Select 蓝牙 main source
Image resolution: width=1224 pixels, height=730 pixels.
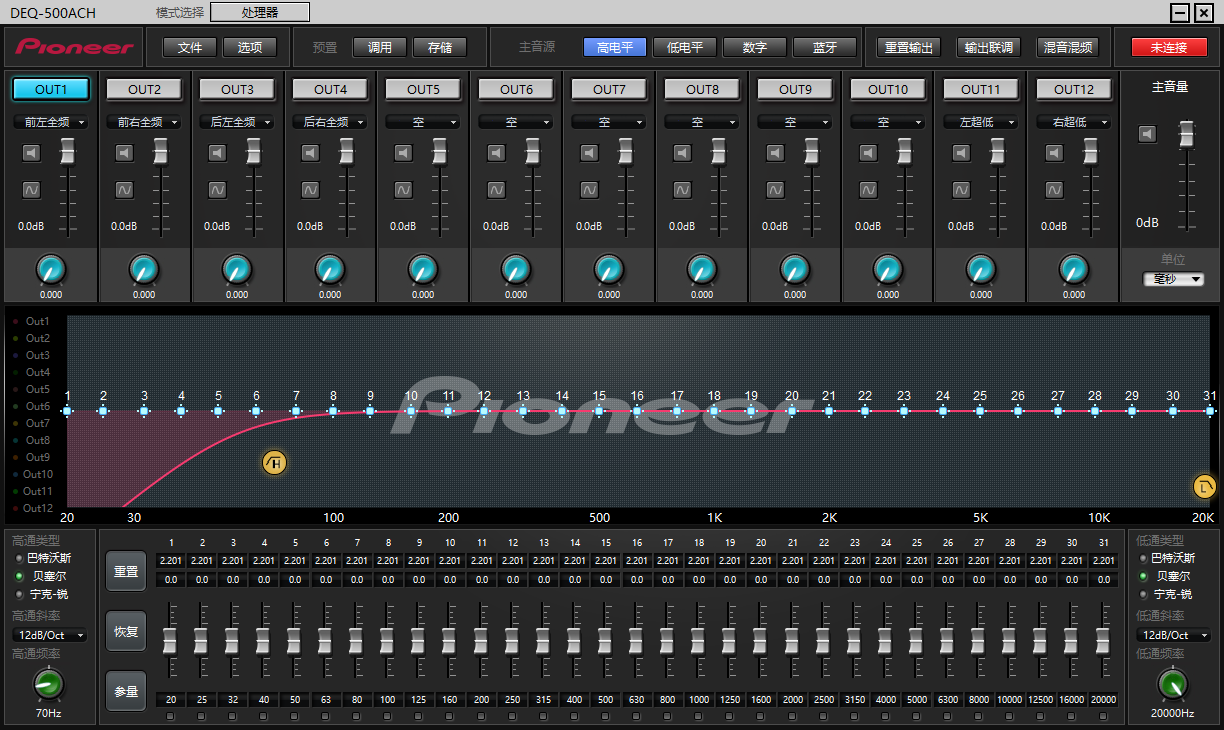click(825, 47)
